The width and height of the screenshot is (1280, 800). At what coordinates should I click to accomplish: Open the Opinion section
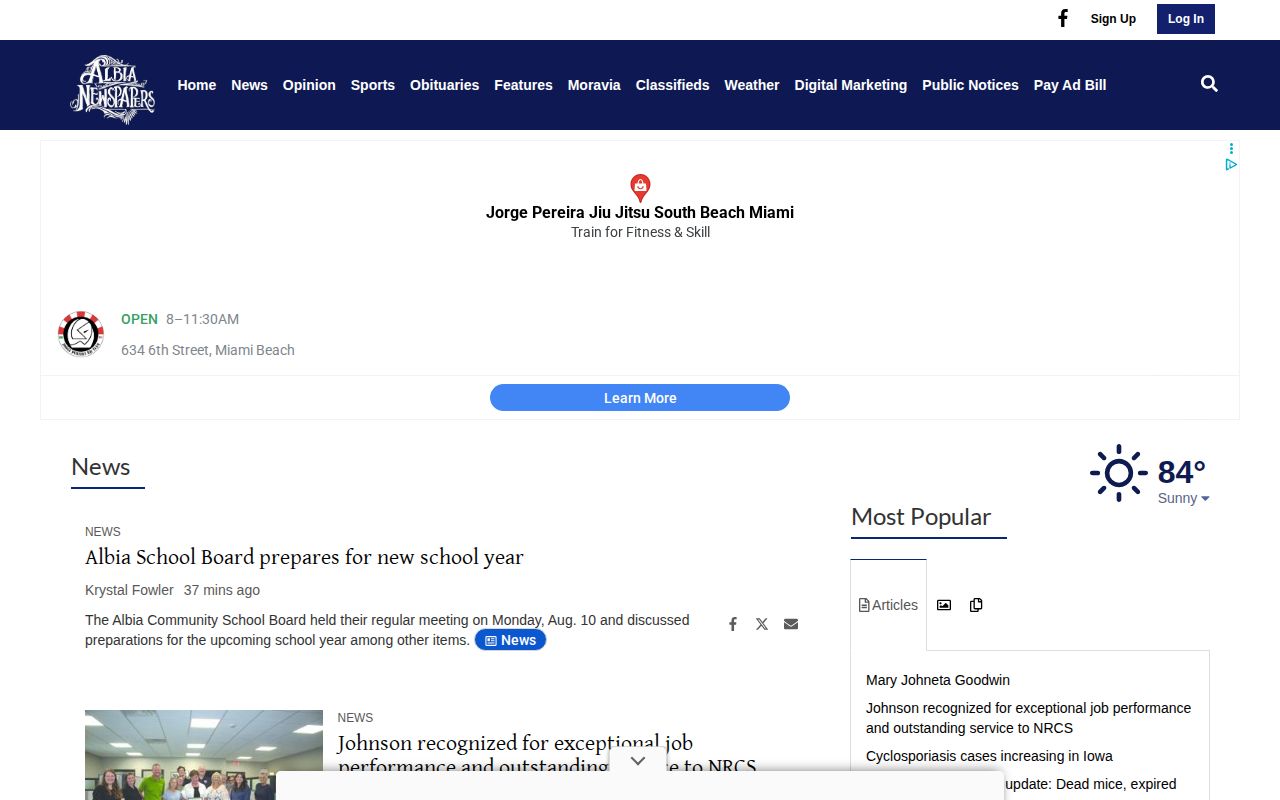tap(309, 85)
